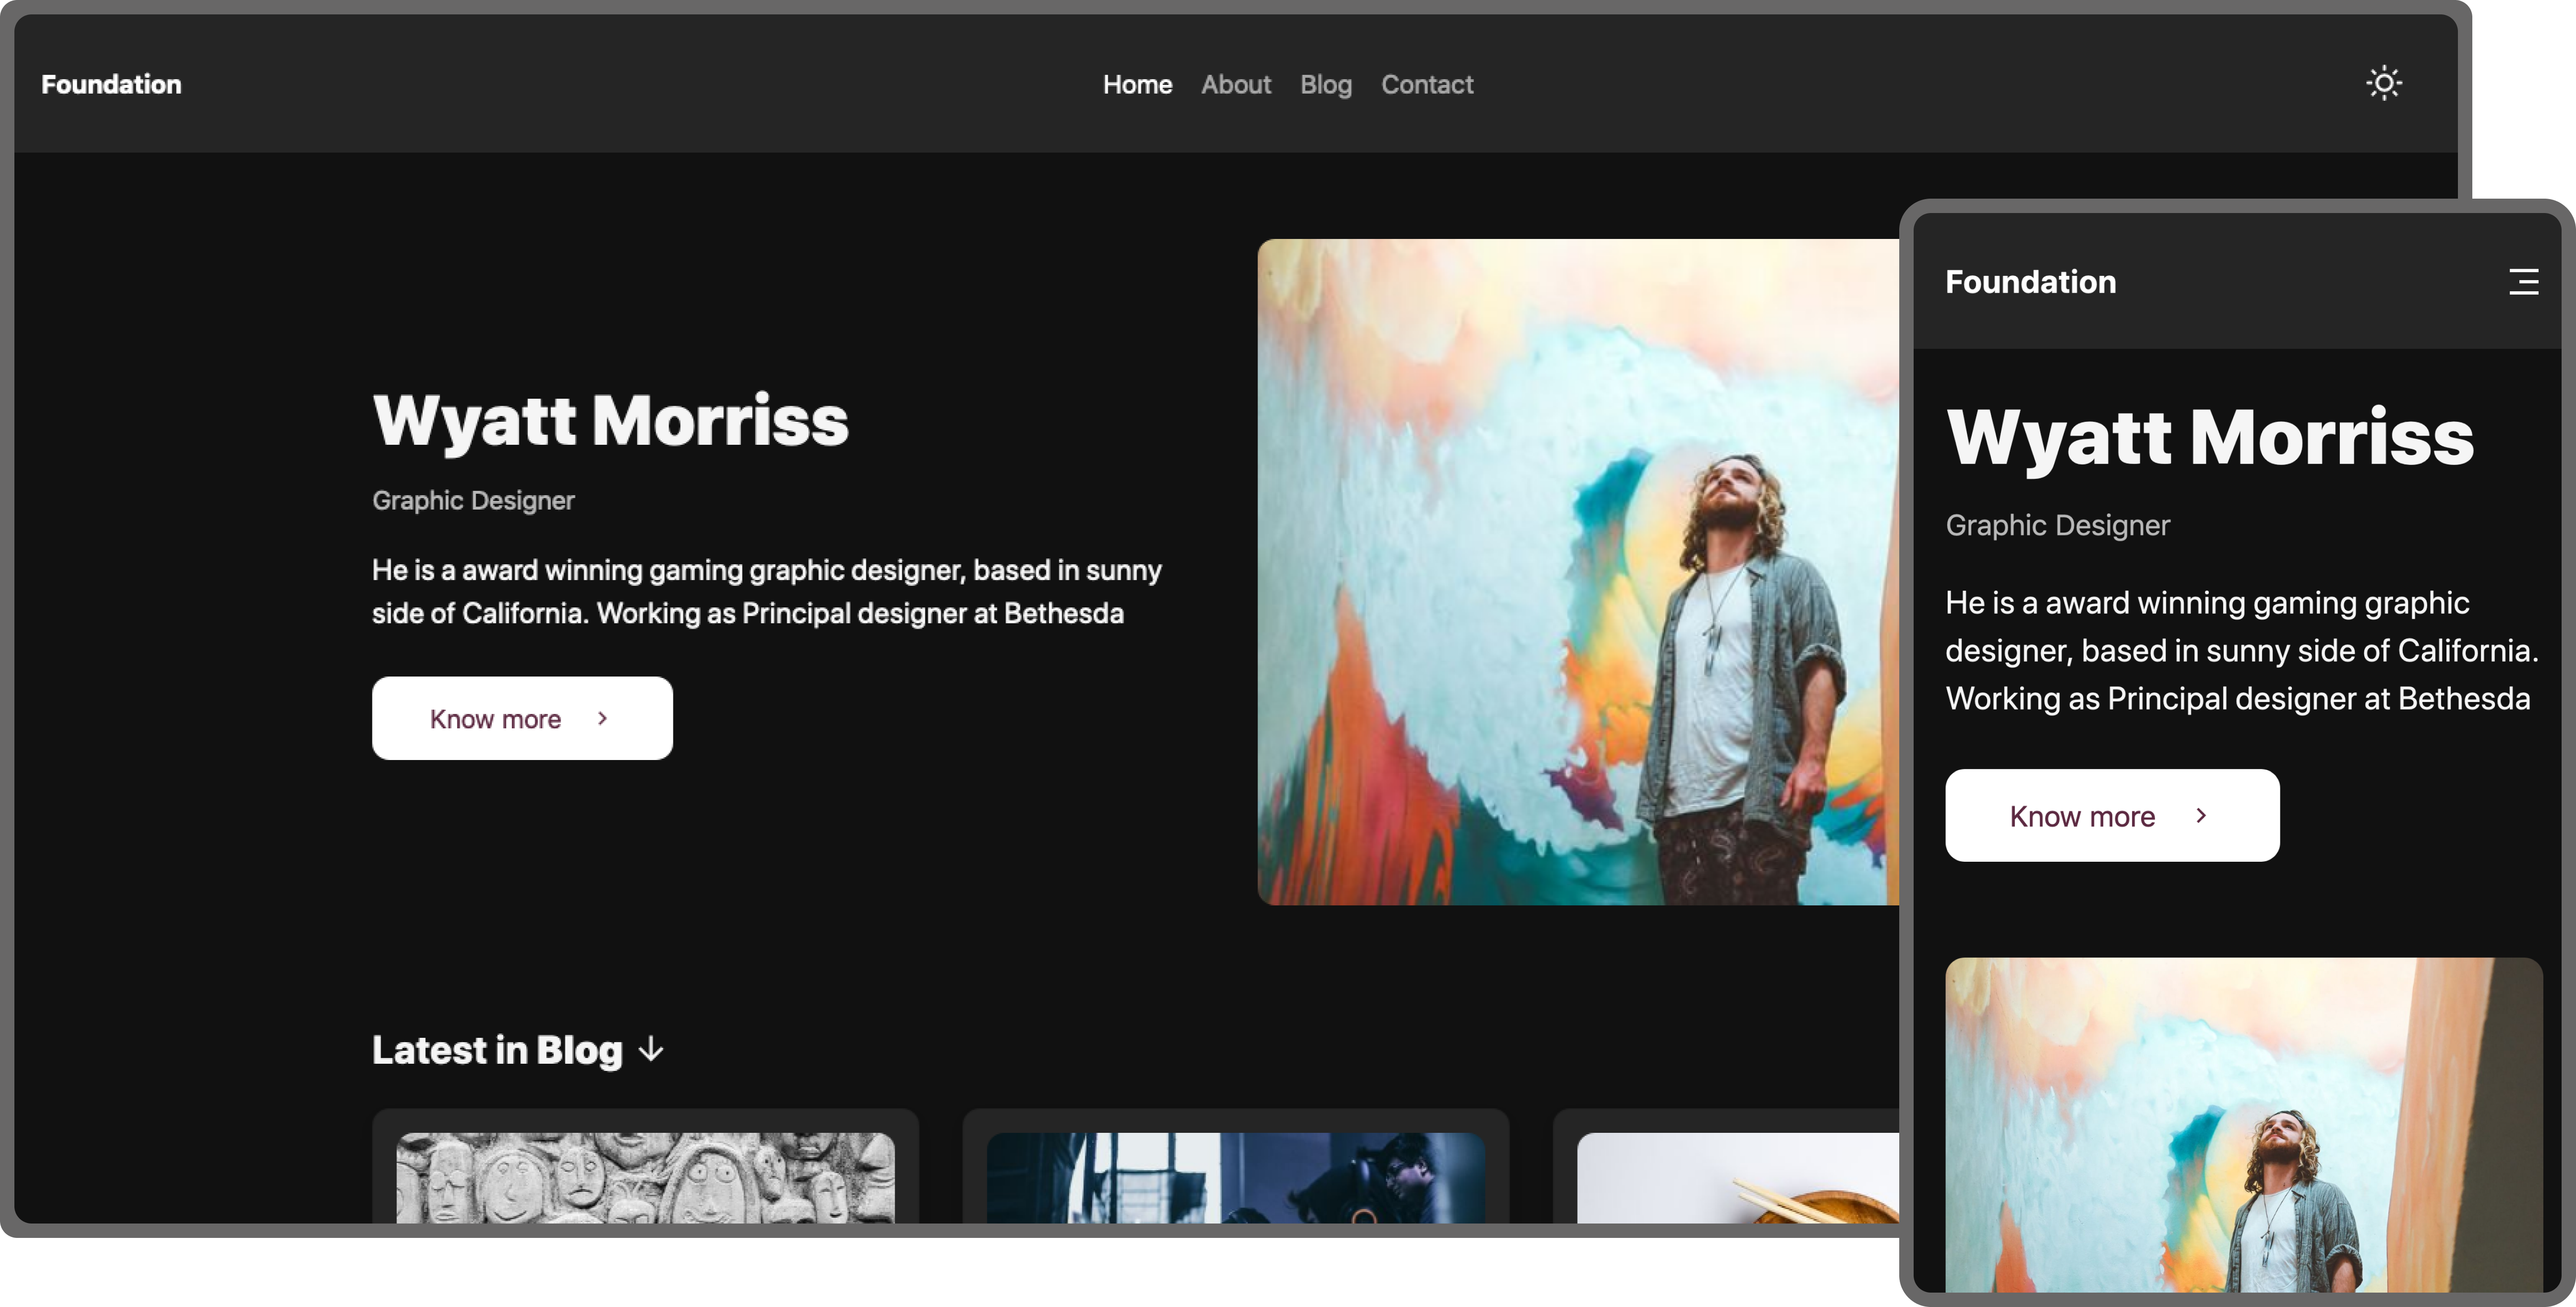Viewport: 2576px width, 1307px height.
Task: Open the chopsticks bowl blog card thumbnail
Action: coord(1737,1177)
